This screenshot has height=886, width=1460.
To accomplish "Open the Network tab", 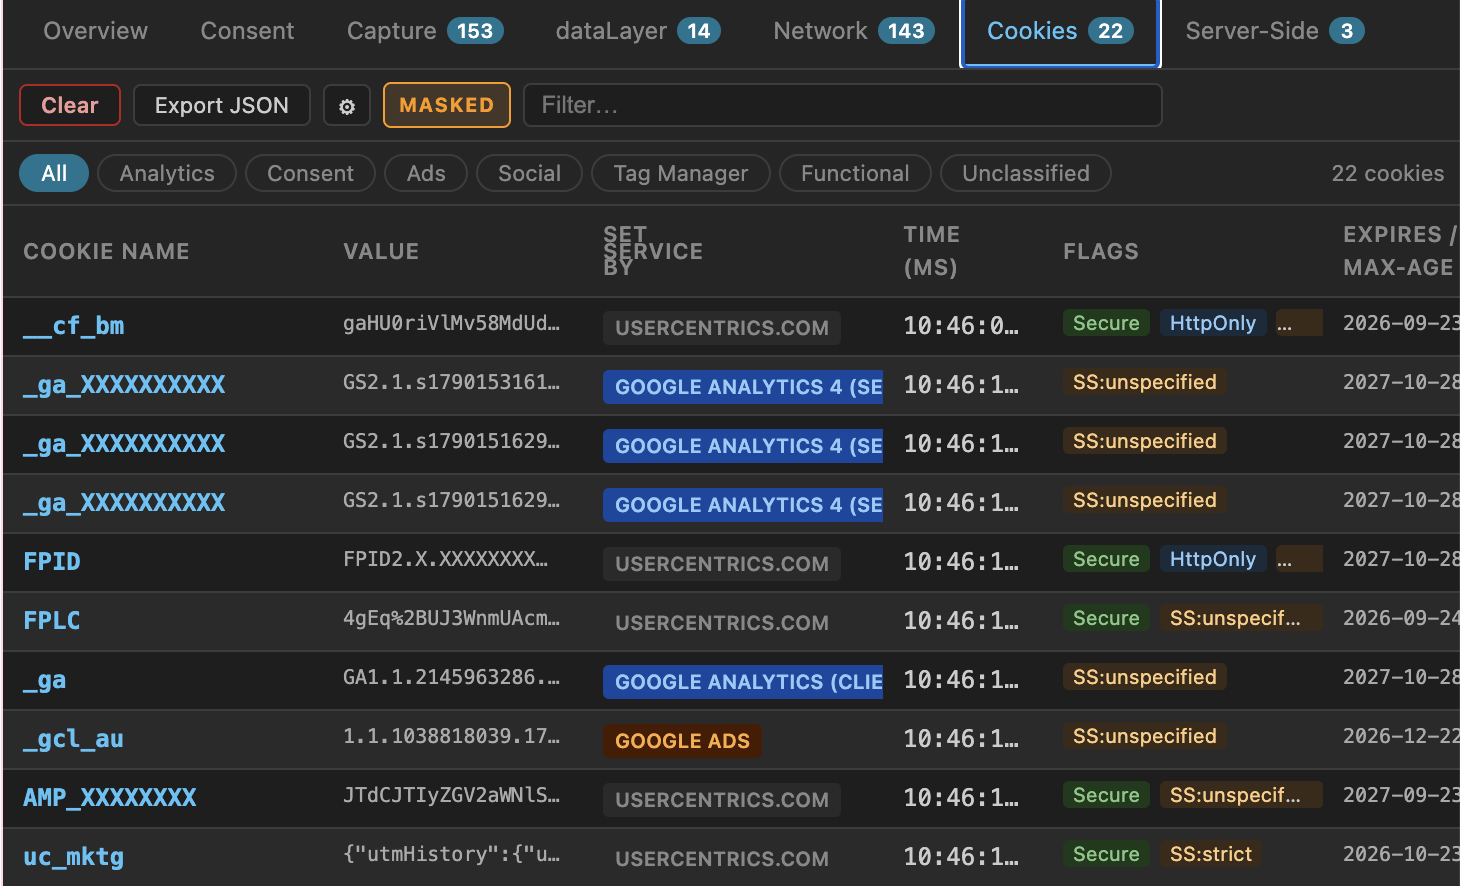I will (854, 31).
